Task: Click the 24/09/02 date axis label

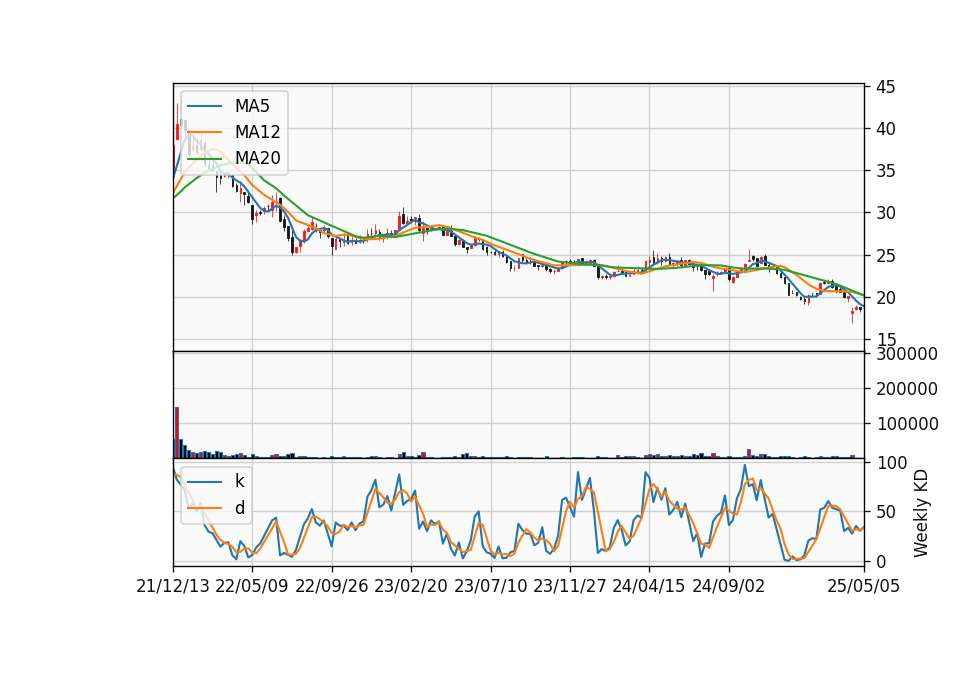Action: coord(729,586)
